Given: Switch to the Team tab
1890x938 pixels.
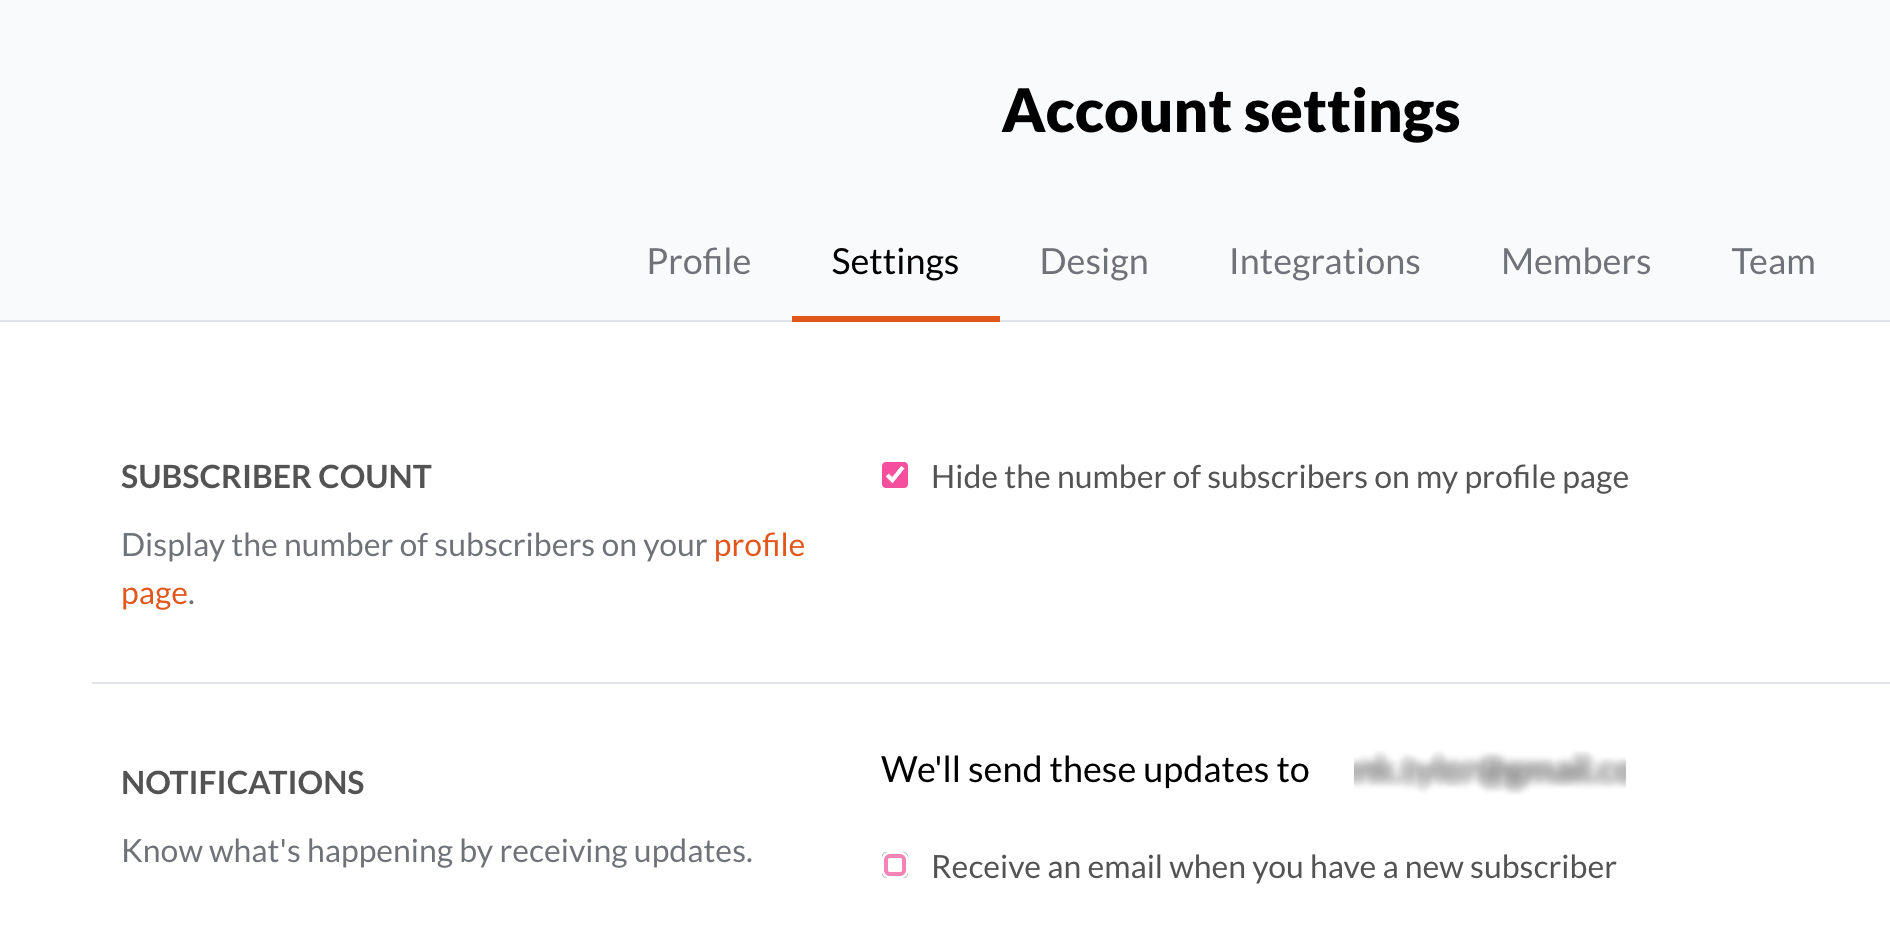Looking at the screenshot, I should point(1773,262).
